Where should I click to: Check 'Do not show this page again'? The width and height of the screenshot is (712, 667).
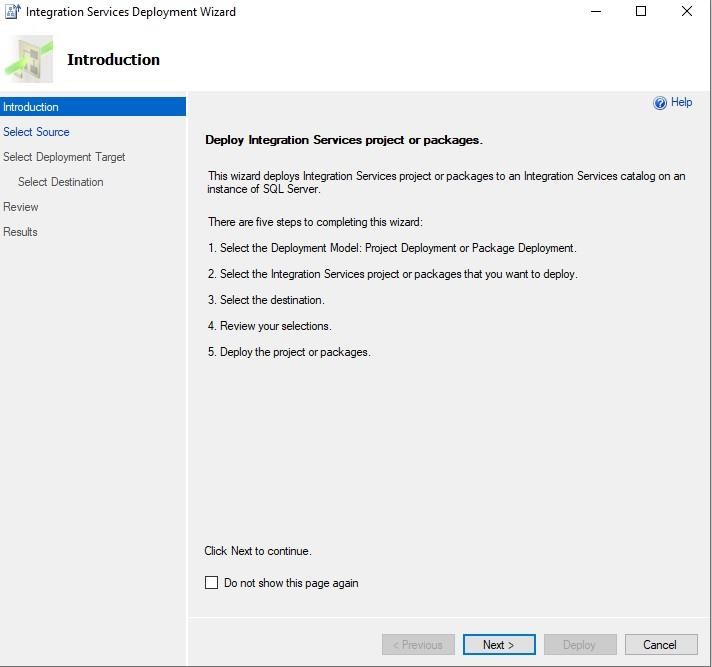pyautogui.click(x=211, y=583)
